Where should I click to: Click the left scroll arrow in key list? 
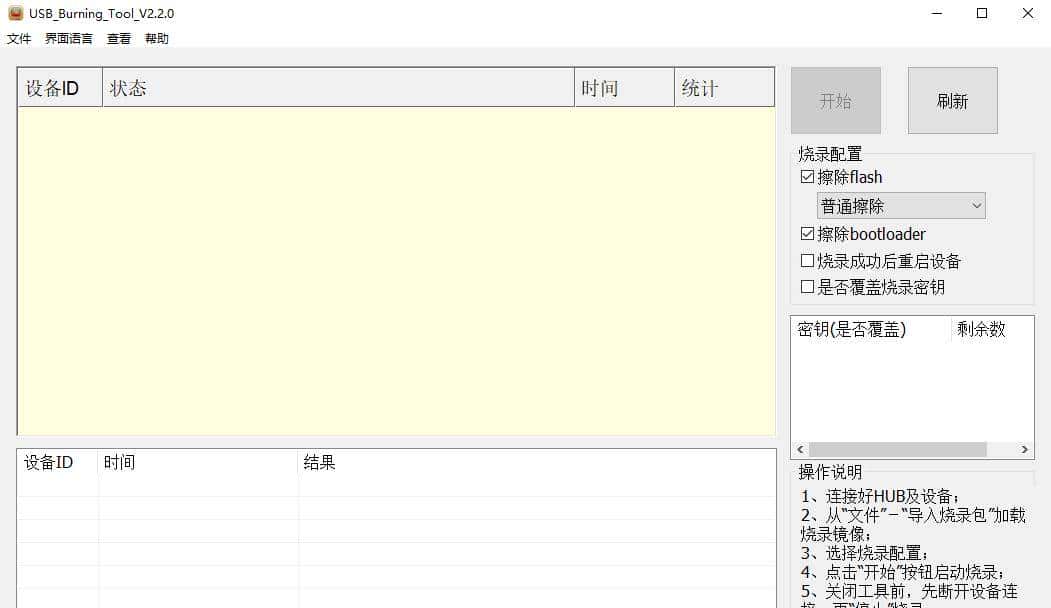pyautogui.click(x=799, y=450)
